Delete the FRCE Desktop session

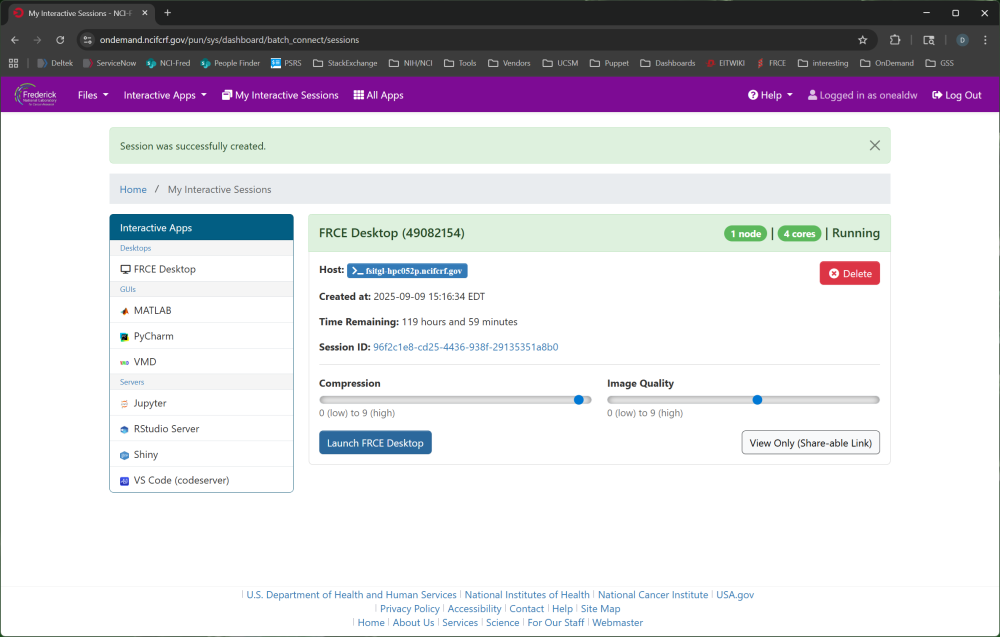pyautogui.click(x=849, y=274)
